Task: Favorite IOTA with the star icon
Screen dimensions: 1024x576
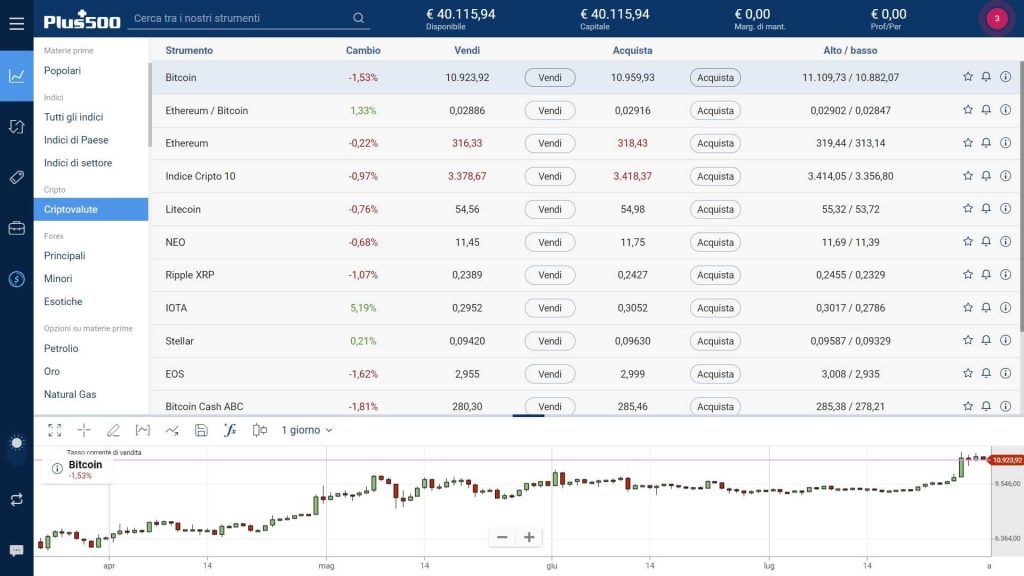Action: click(968, 308)
